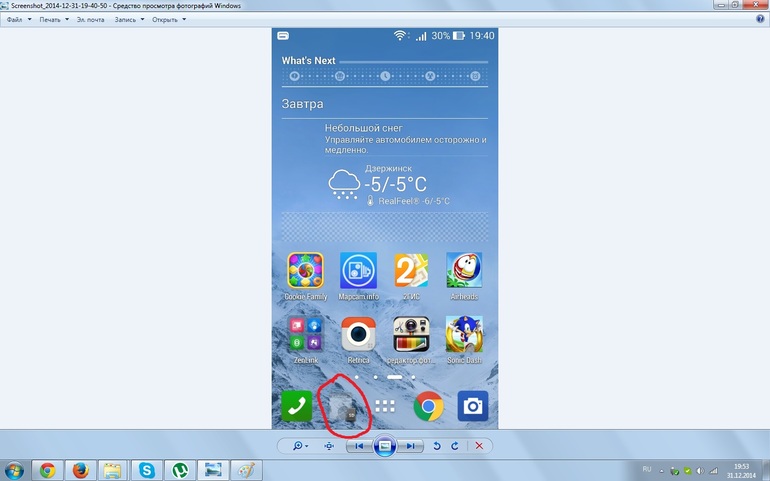Image resolution: width=770 pixels, height=481 pixels.
Task: Open the Файл menu
Action: 17,19
